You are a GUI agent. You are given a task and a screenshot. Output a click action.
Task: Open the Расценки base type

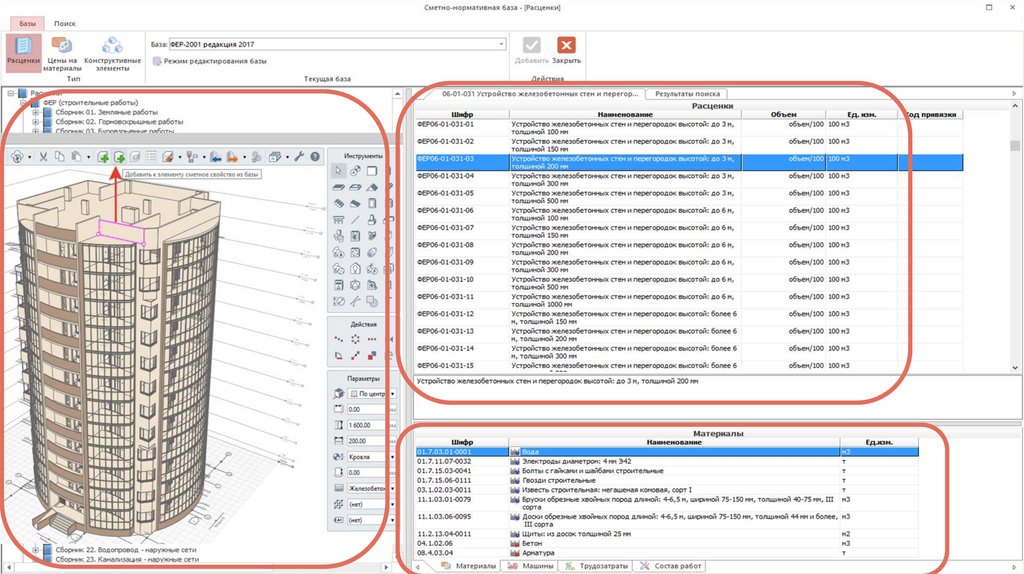[23, 51]
